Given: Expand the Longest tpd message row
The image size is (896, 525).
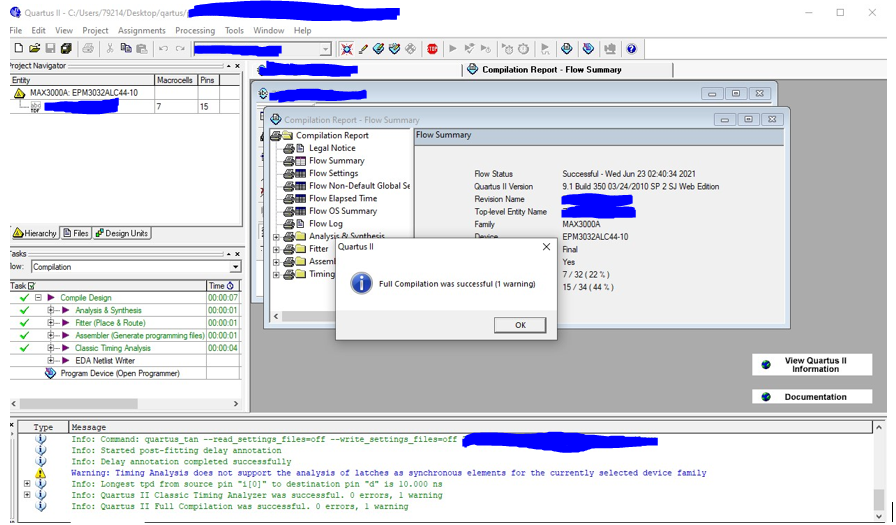Looking at the screenshot, I should click(27, 484).
